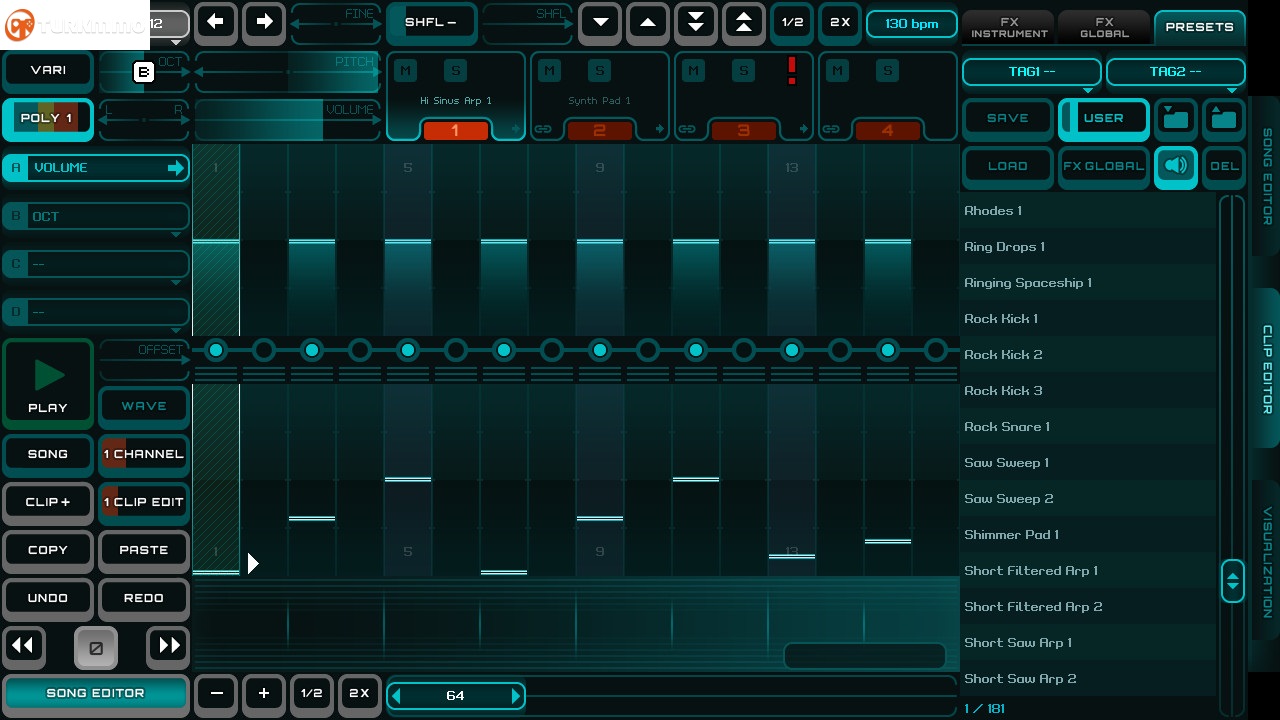
Task: Click the PITCH slider
Action: (288, 70)
